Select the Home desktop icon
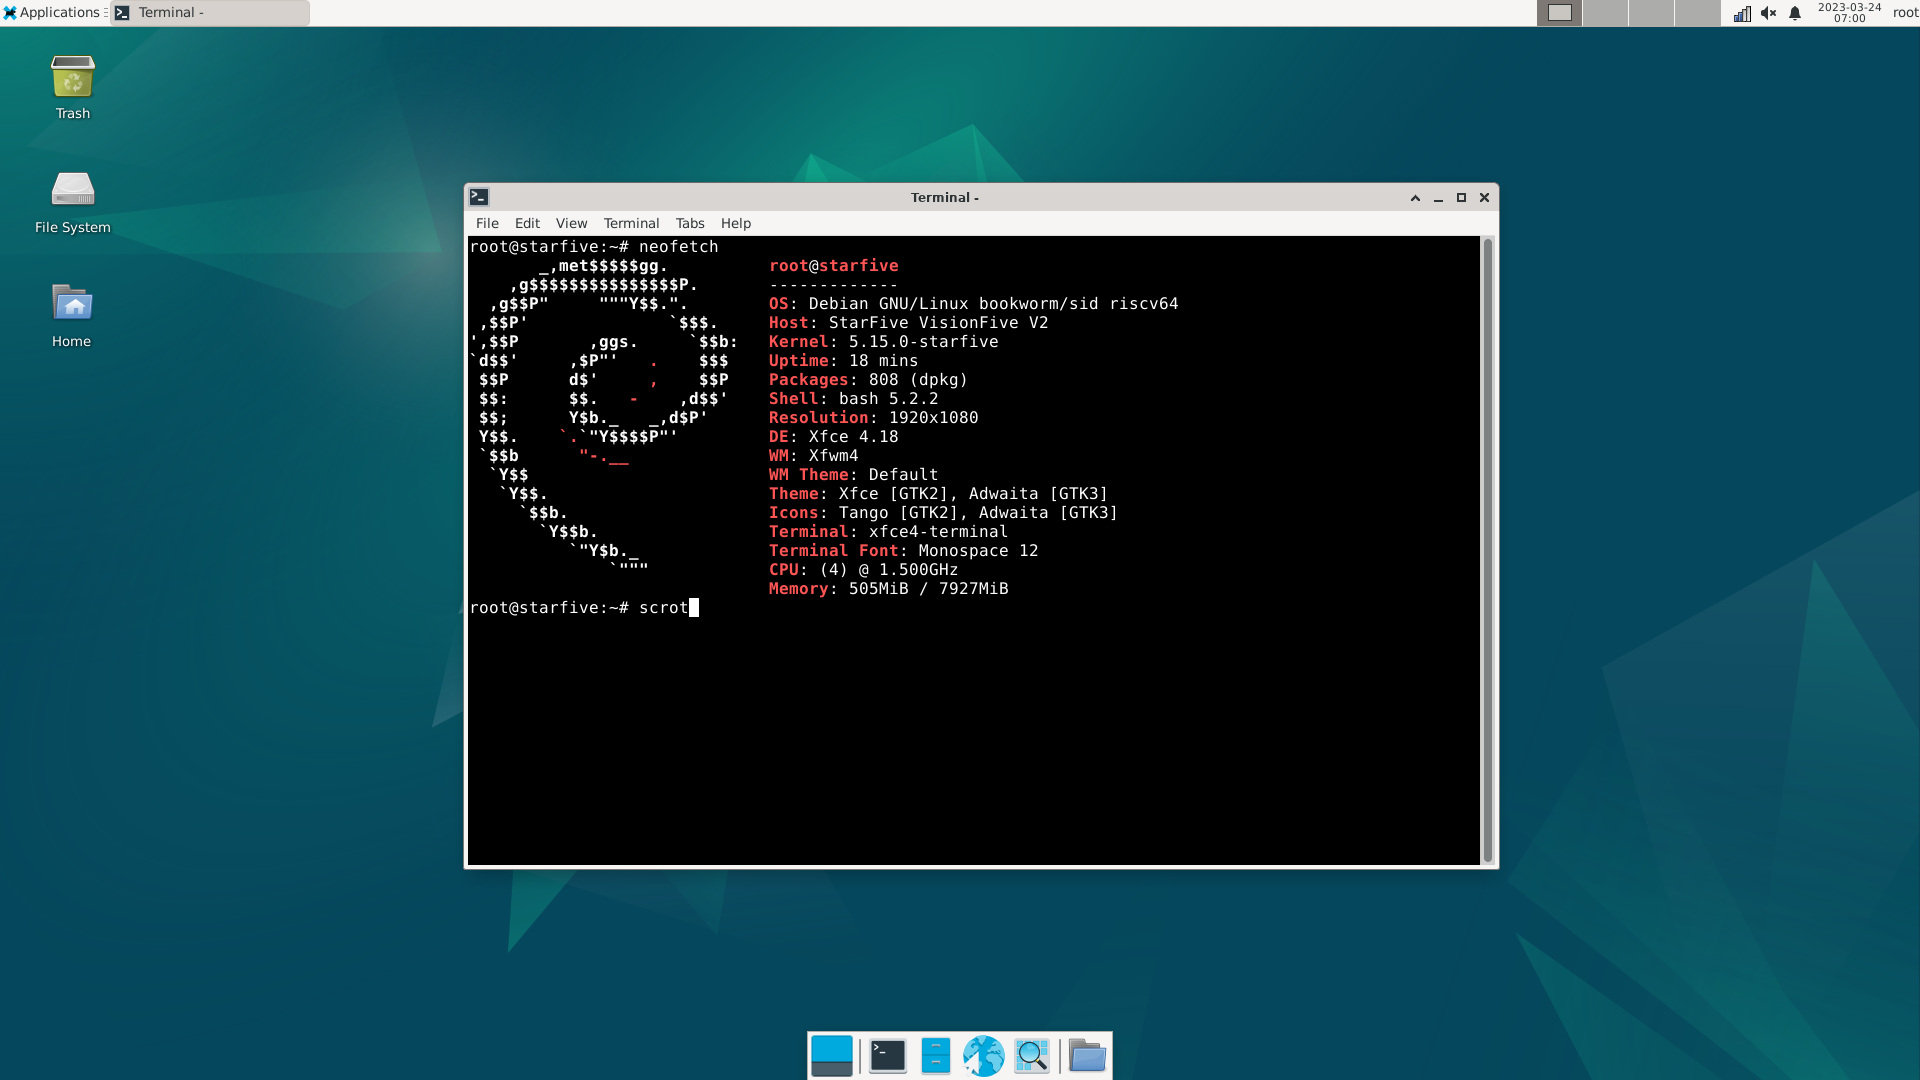1920x1080 pixels. point(72,316)
